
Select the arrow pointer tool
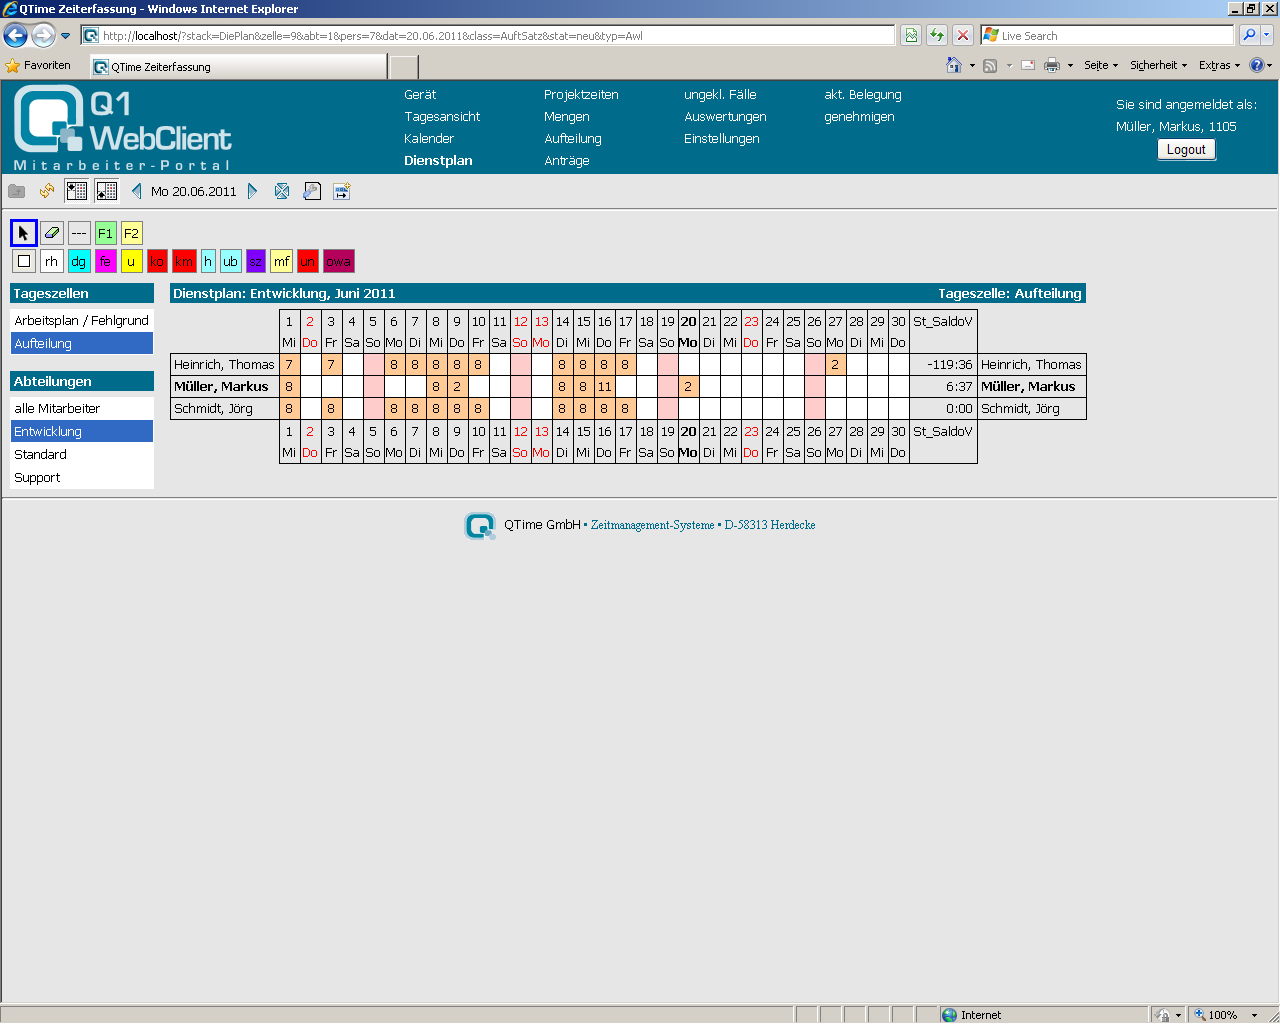tap(24, 233)
